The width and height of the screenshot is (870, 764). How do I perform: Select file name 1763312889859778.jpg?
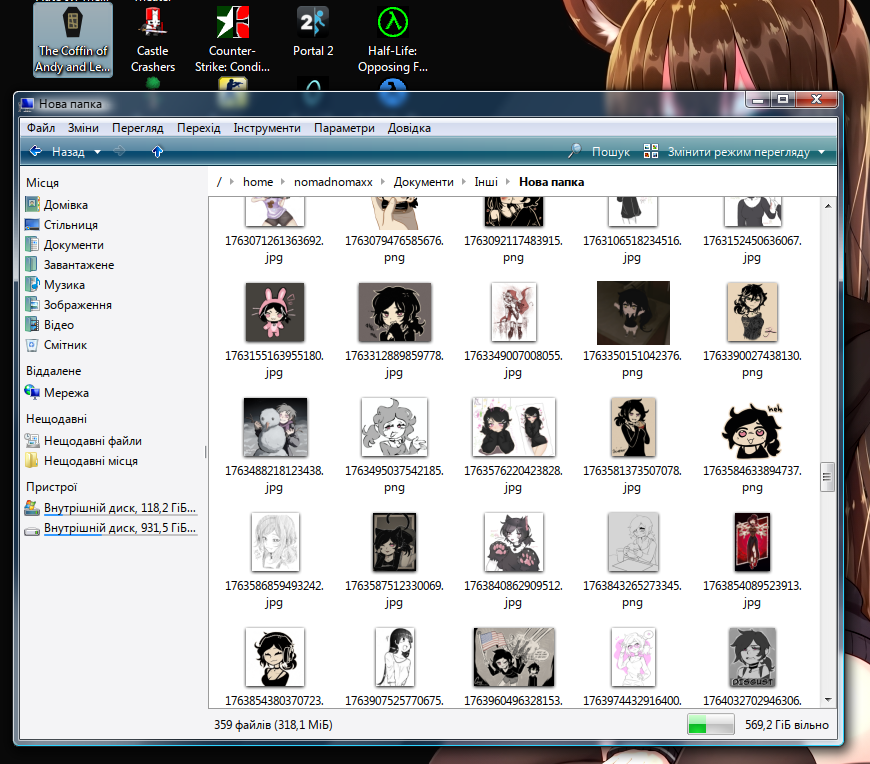(x=394, y=363)
